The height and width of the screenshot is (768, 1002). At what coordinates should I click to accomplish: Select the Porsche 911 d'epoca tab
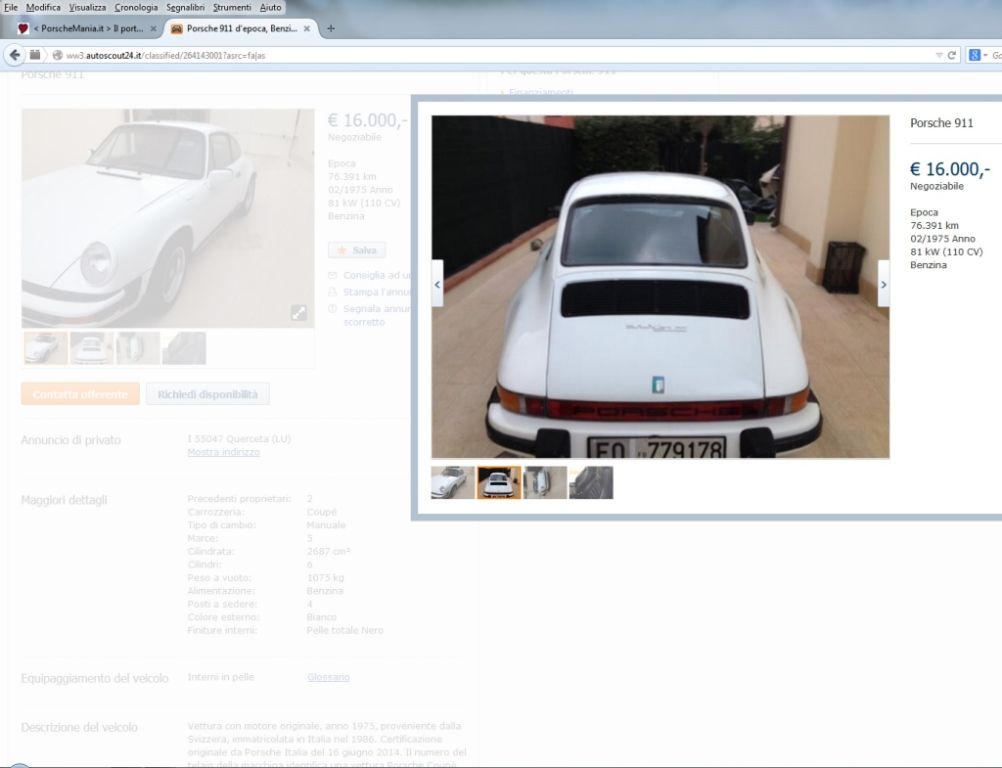[x=240, y=29]
